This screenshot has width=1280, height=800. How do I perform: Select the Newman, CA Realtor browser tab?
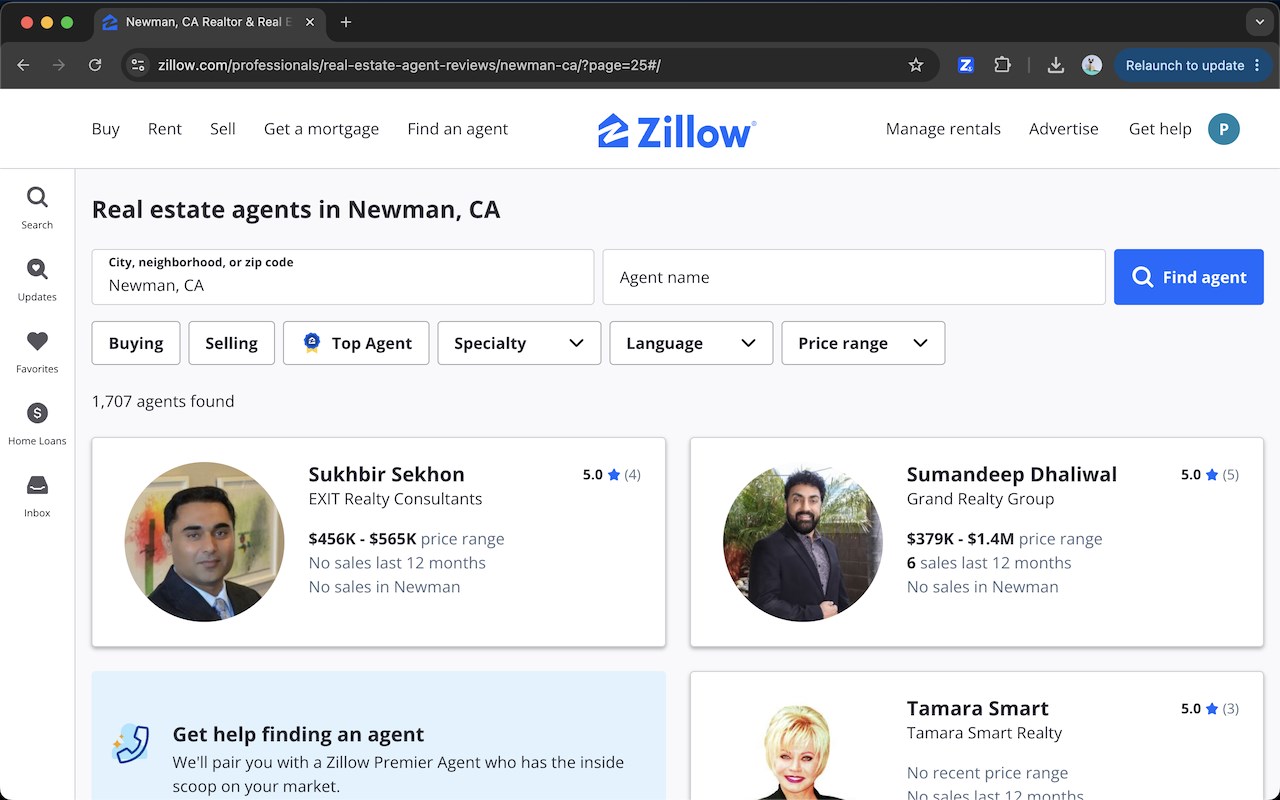(x=207, y=22)
